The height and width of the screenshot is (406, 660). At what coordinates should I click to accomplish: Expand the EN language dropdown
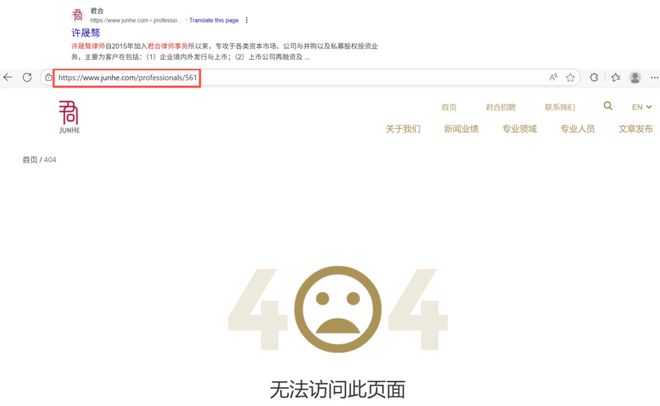pyautogui.click(x=641, y=107)
